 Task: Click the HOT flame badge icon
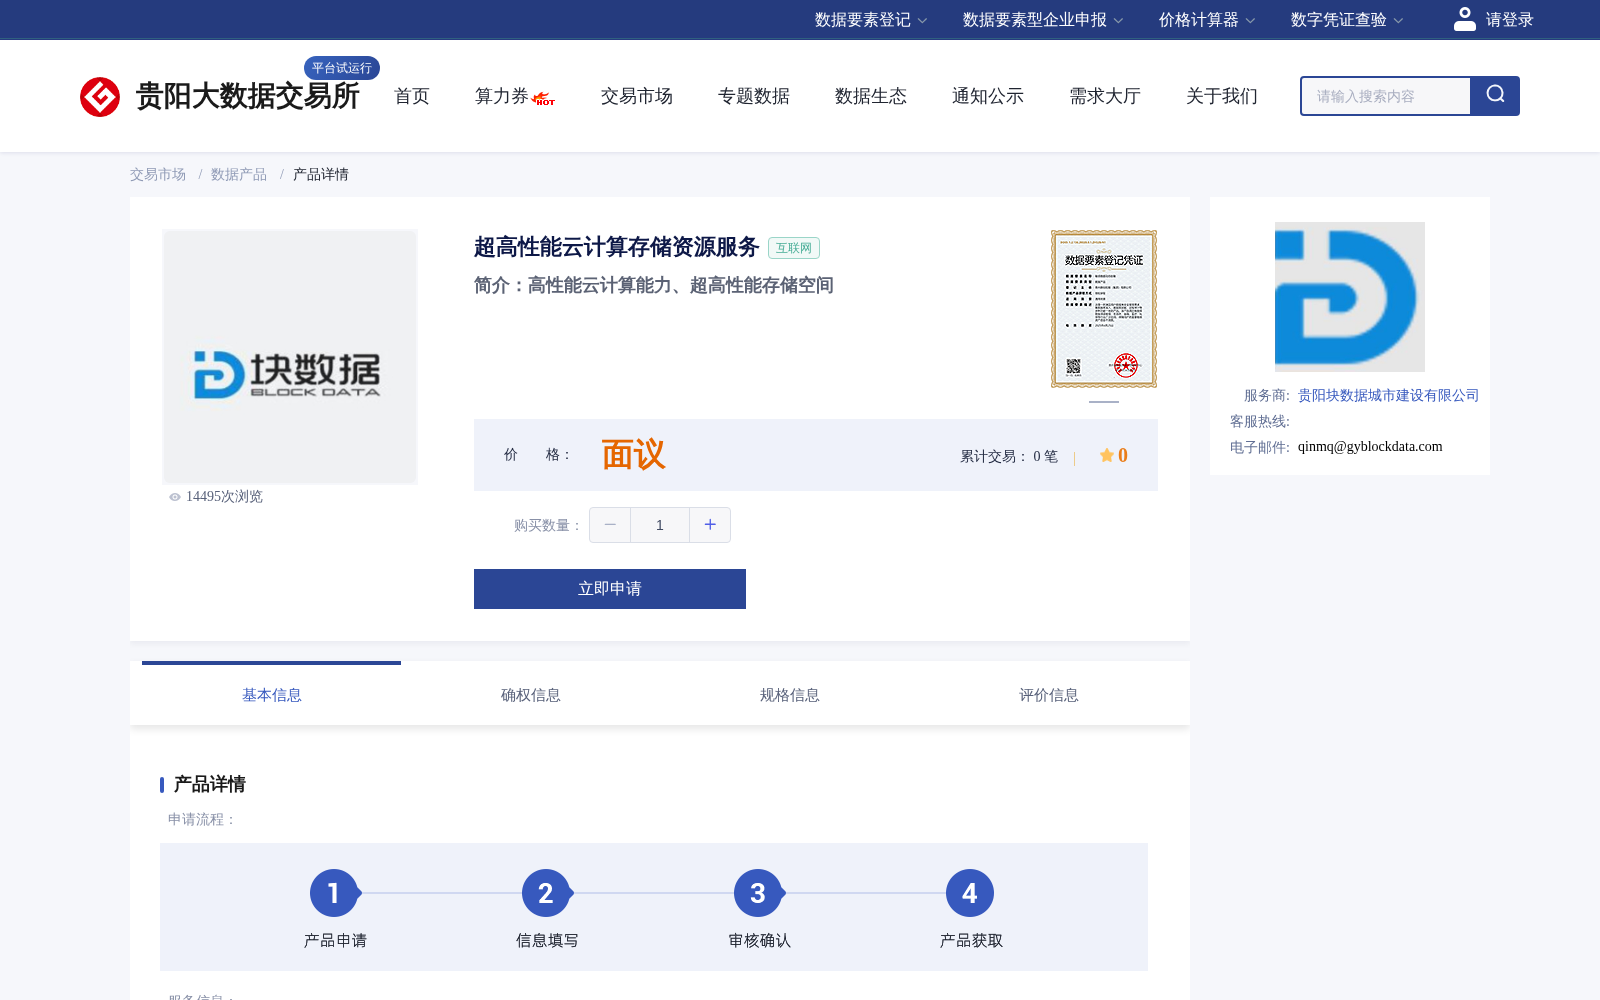coord(544,98)
